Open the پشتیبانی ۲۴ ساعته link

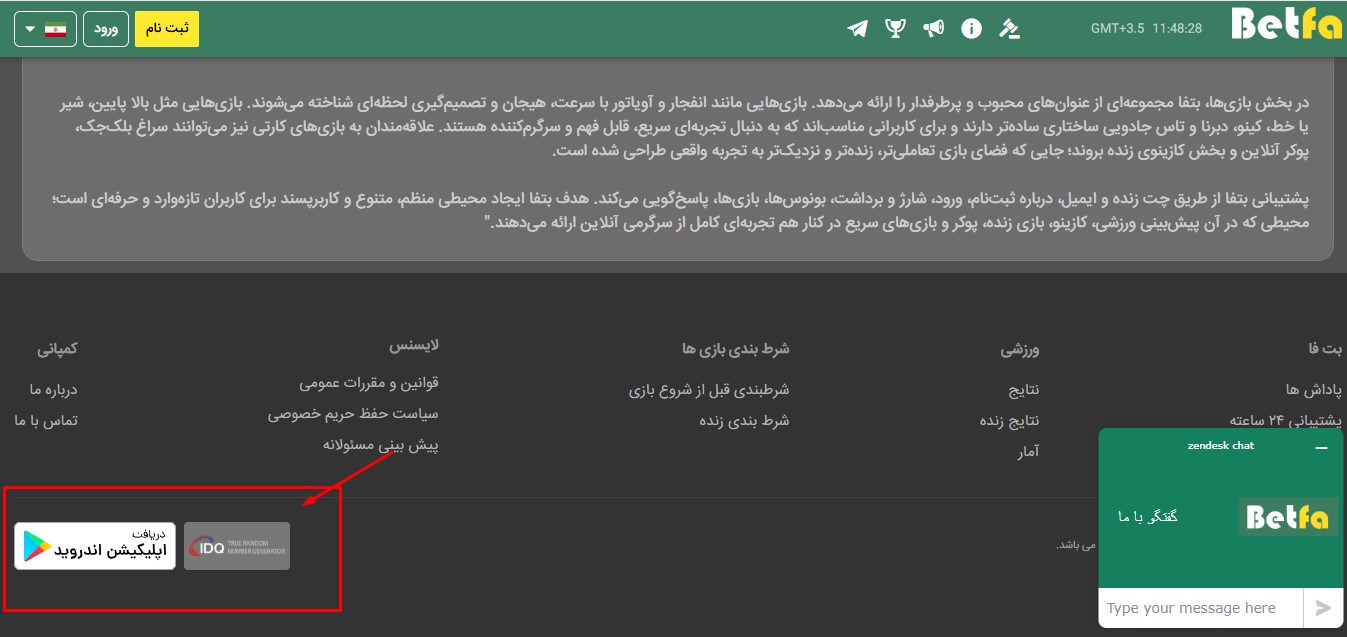pos(1286,420)
